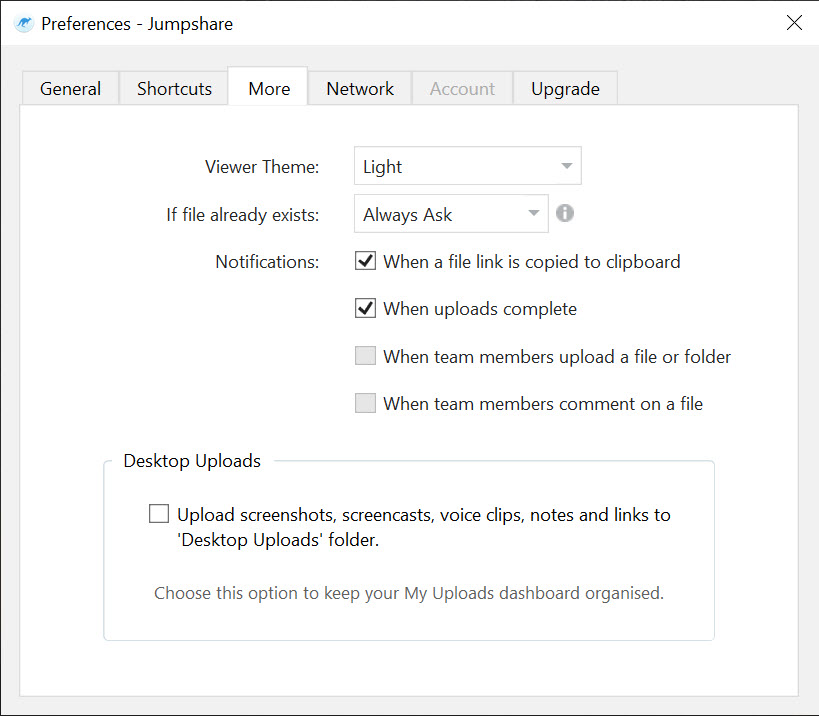Click the info icon beside Always Ask
The height and width of the screenshot is (716, 819).
[565, 213]
